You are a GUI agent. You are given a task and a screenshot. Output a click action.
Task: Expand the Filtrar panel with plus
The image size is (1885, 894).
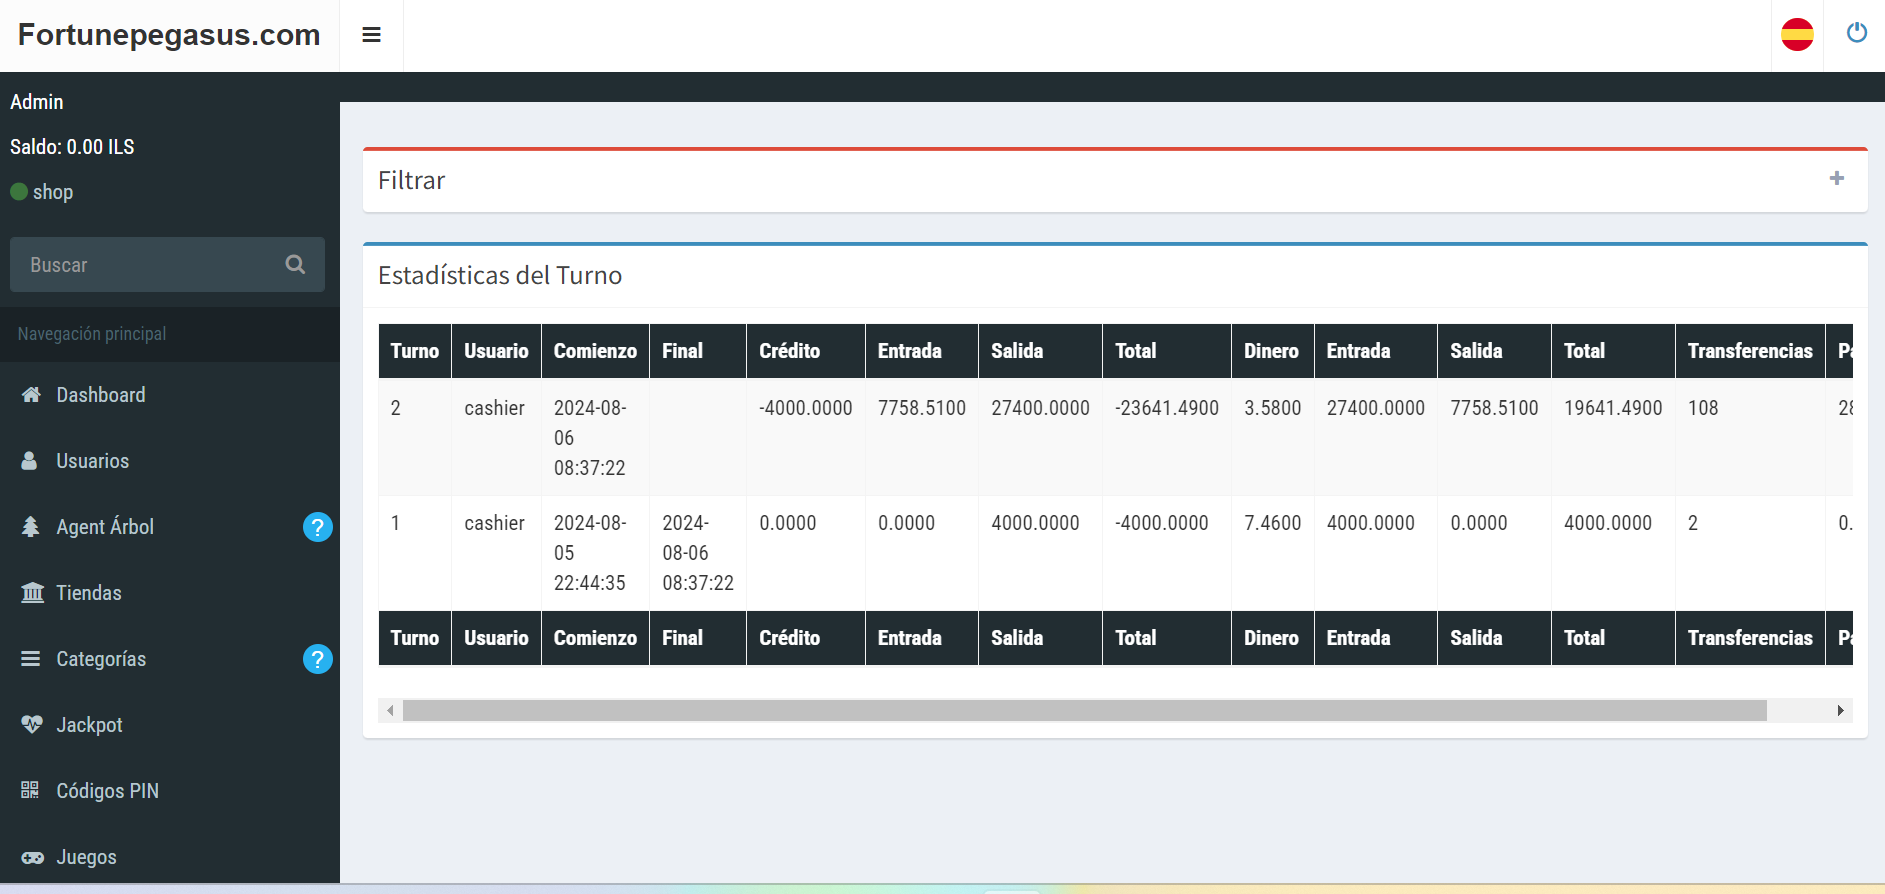pos(1836,178)
